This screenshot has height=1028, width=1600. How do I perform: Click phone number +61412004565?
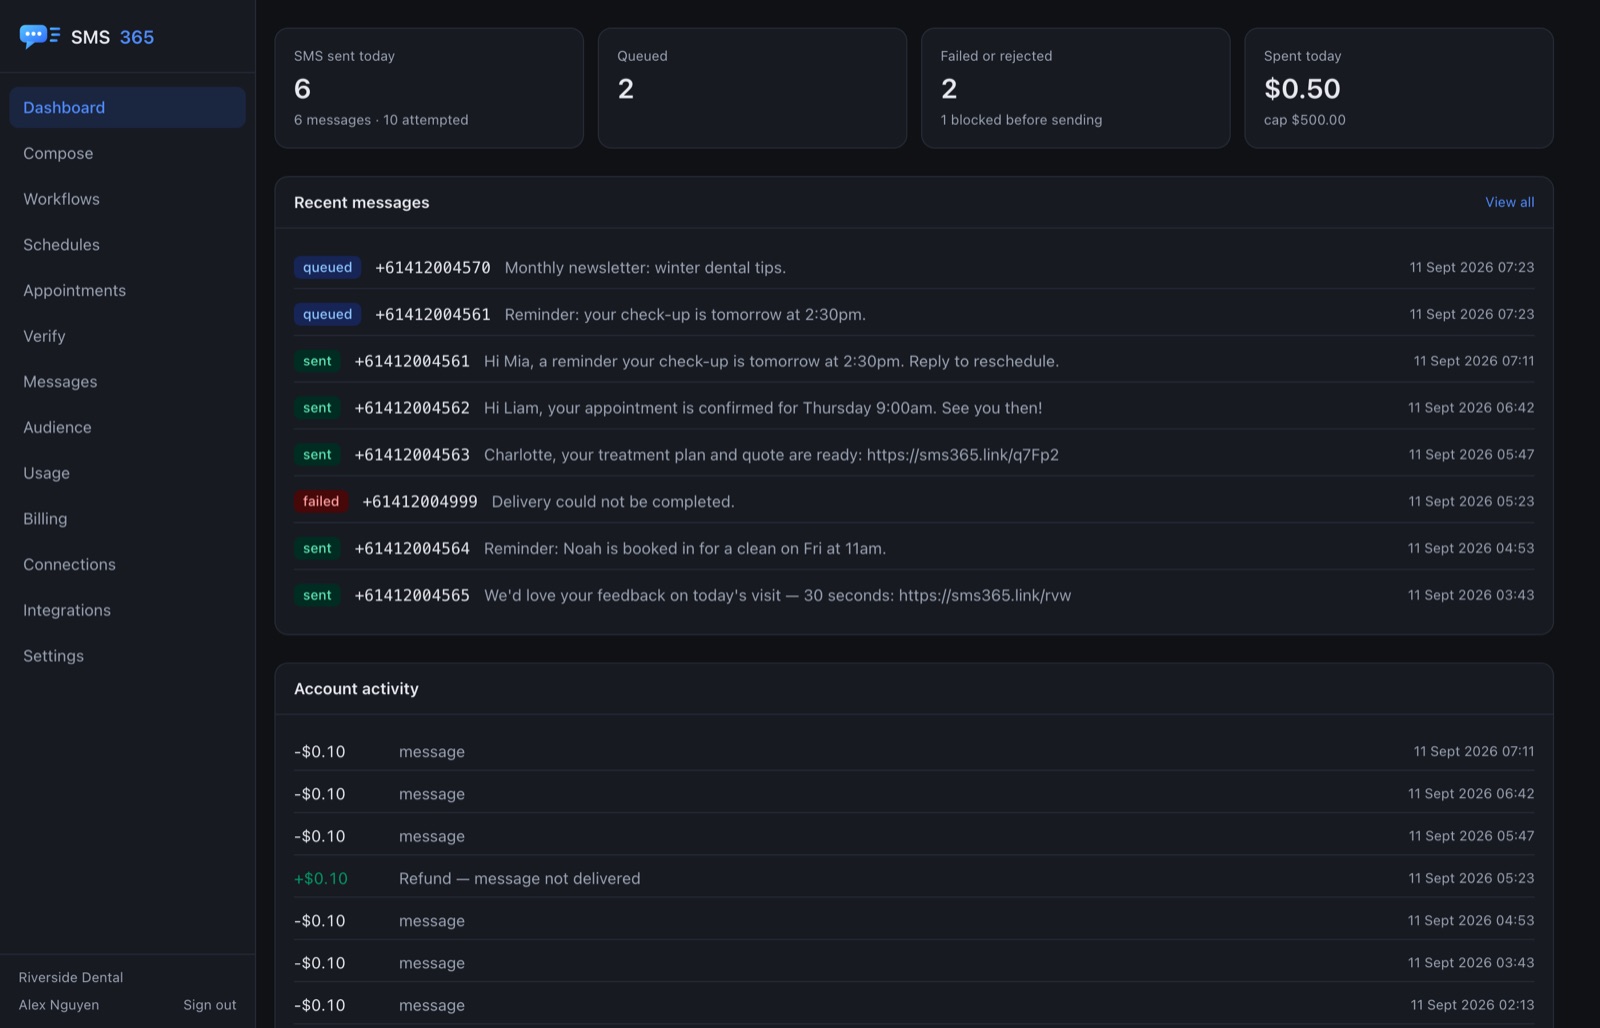412,595
